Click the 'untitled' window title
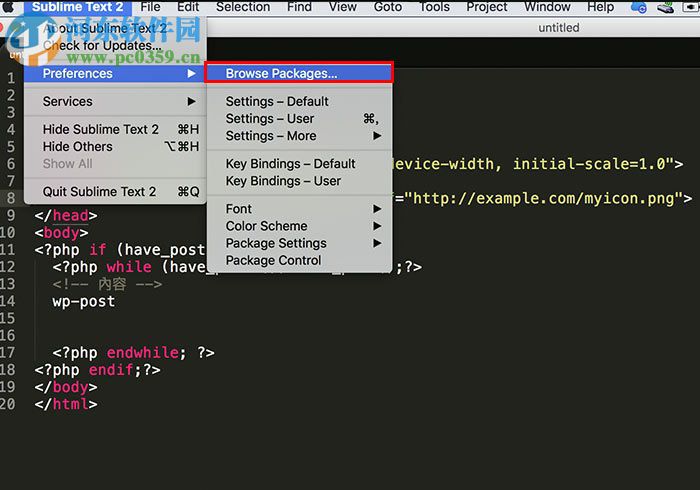The width and height of the screenshot is (700, 490). (x=558, y=28)
